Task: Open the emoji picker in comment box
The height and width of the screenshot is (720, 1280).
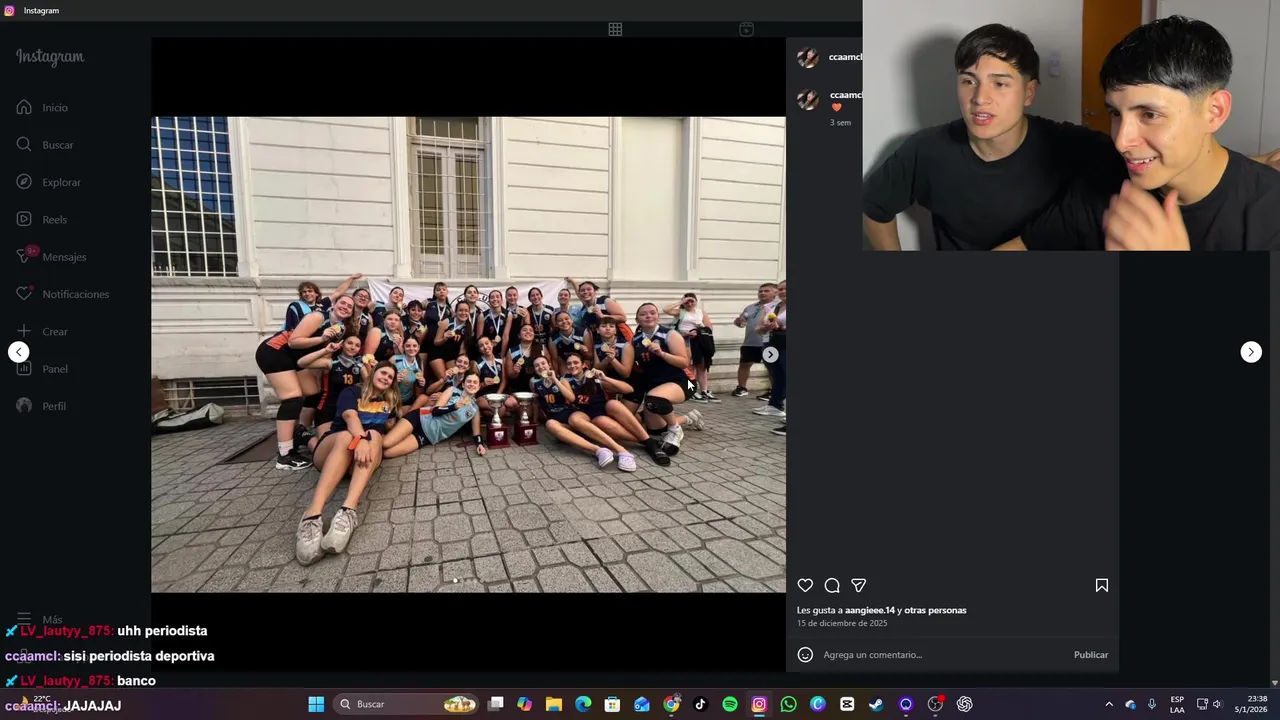Action: 805,655
